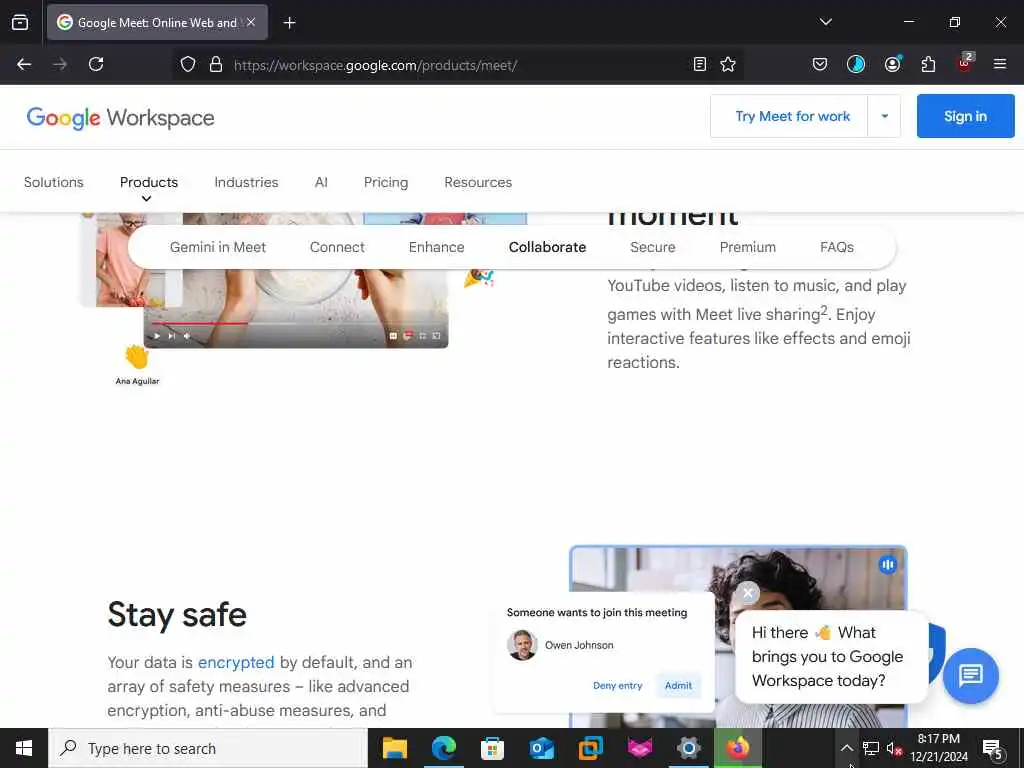Open the red extension with badge 2

tap(965, 63)
